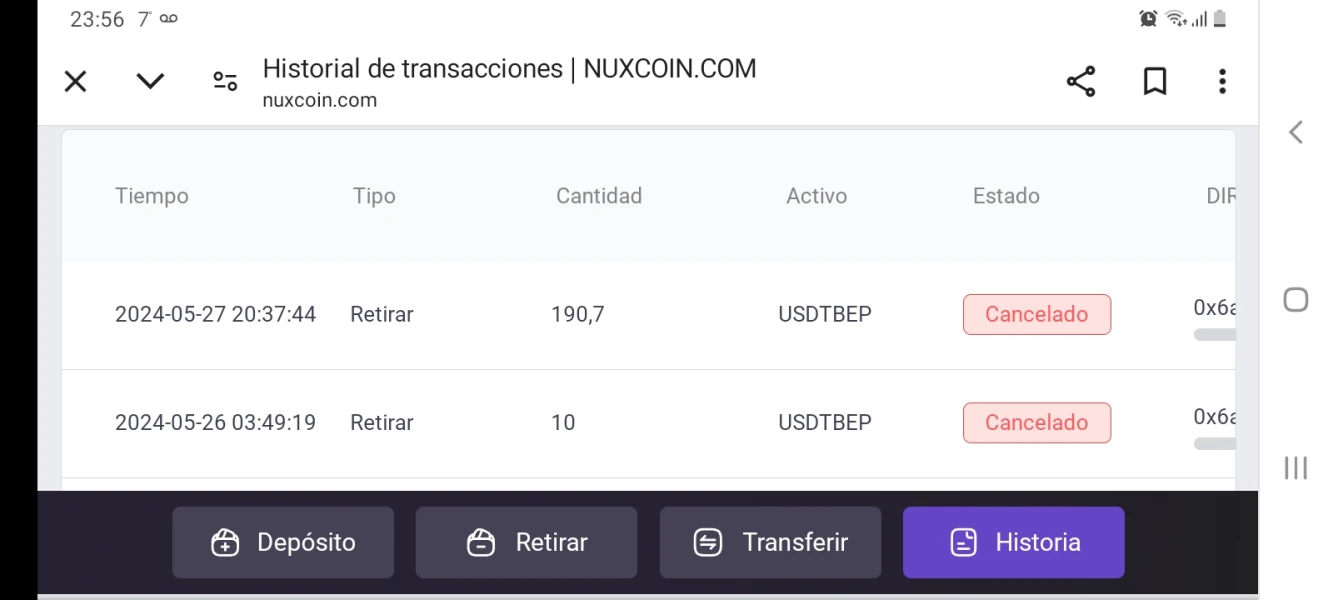Screen dimensions: 1333x600
Task: Select the Historia tab
Action: pyautogui.click(x=1013, y=542)
